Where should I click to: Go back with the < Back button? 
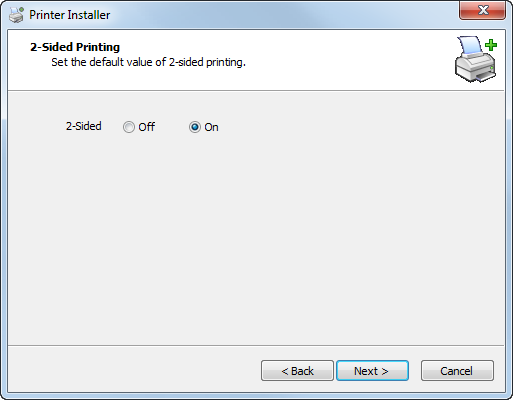[x=297, y=371]
